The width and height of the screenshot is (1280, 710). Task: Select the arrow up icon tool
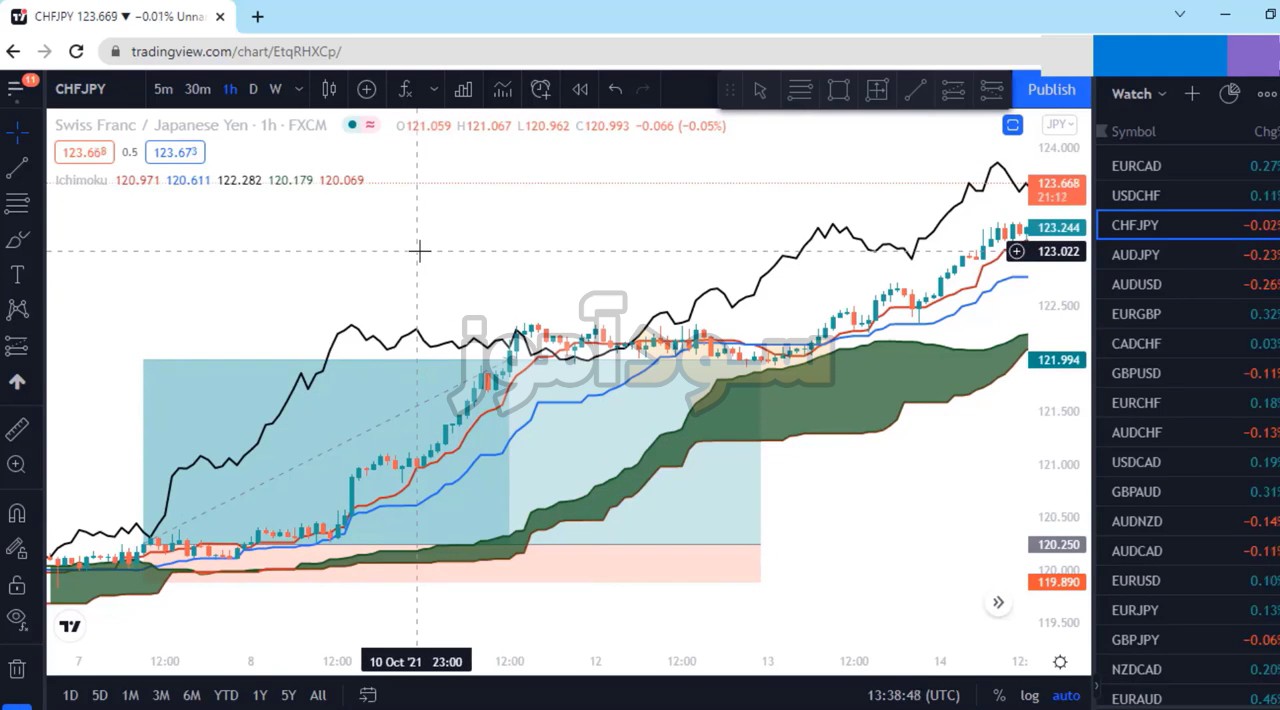[17, 382]
